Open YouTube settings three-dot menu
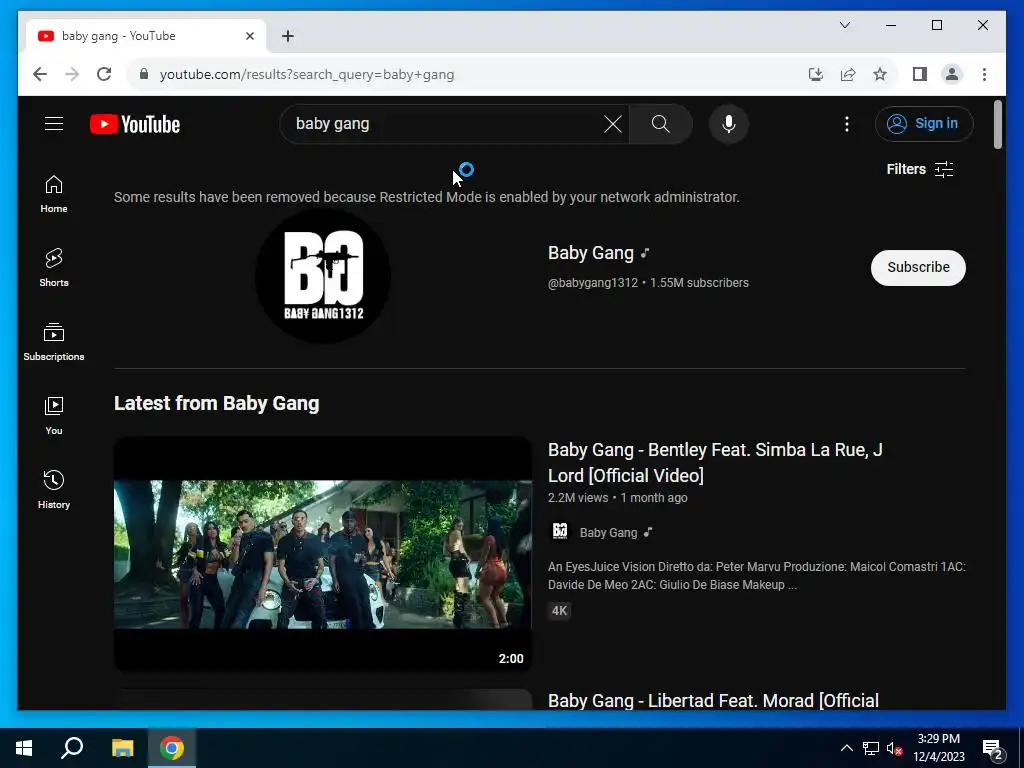The height and width of the screenshot is (768, 1024). 846,124
